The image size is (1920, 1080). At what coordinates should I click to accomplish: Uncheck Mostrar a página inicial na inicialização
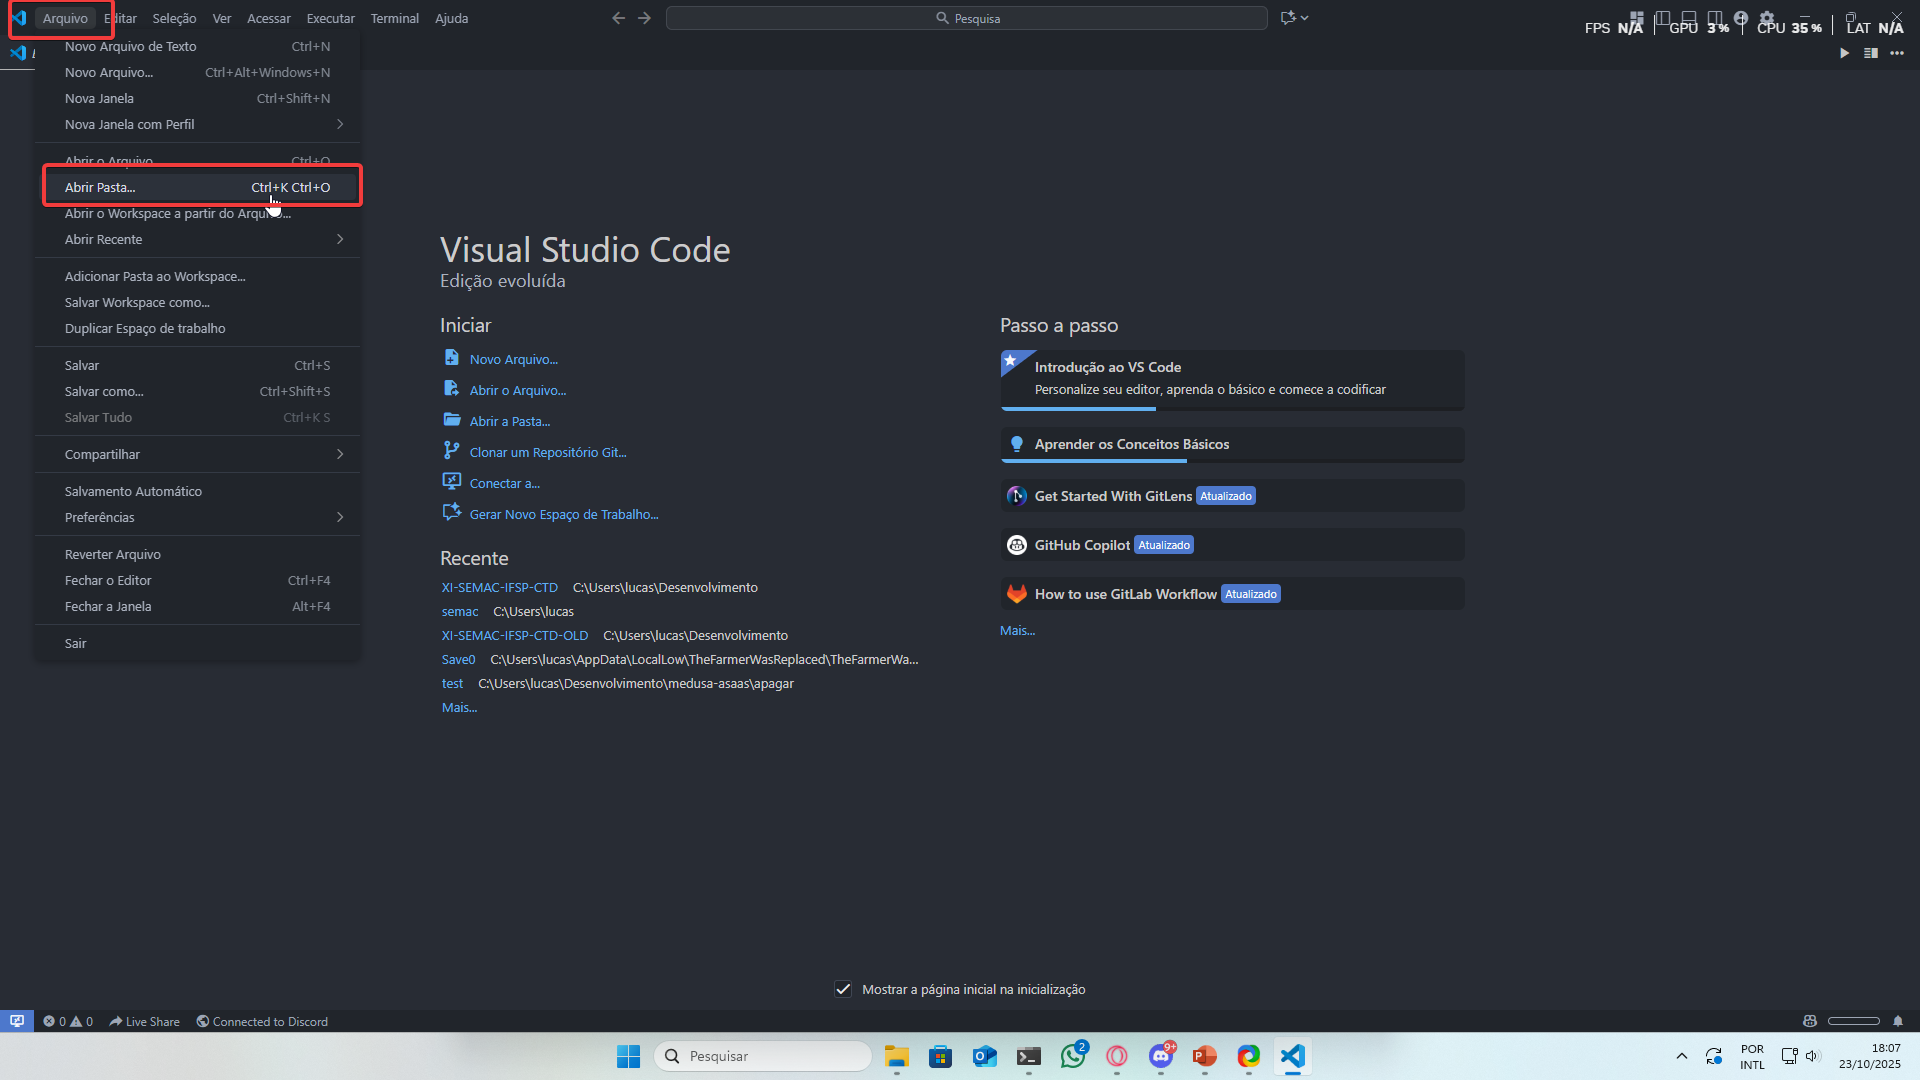click(x=843, y=989)
